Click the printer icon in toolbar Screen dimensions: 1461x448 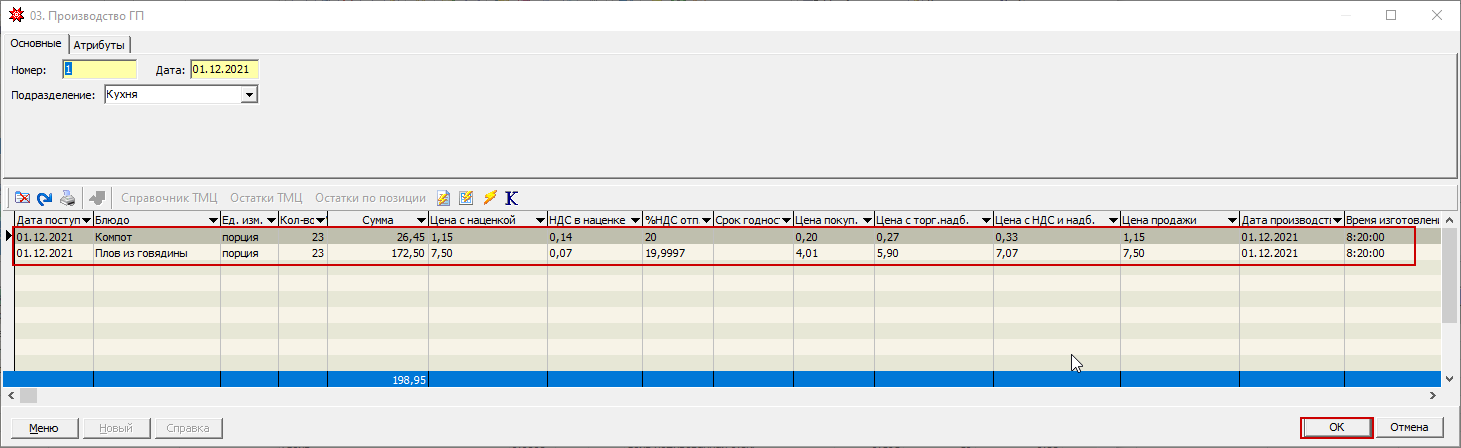coord(67,198)
